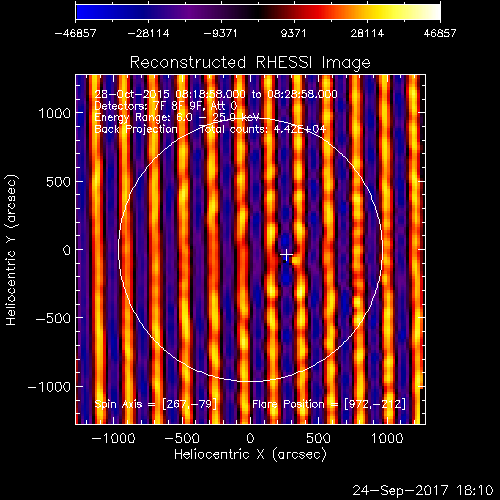The image size is (500, 500).
Task: Click the 'Heliocentric Y (arcsec)' axis label
Action: (11, 250)
